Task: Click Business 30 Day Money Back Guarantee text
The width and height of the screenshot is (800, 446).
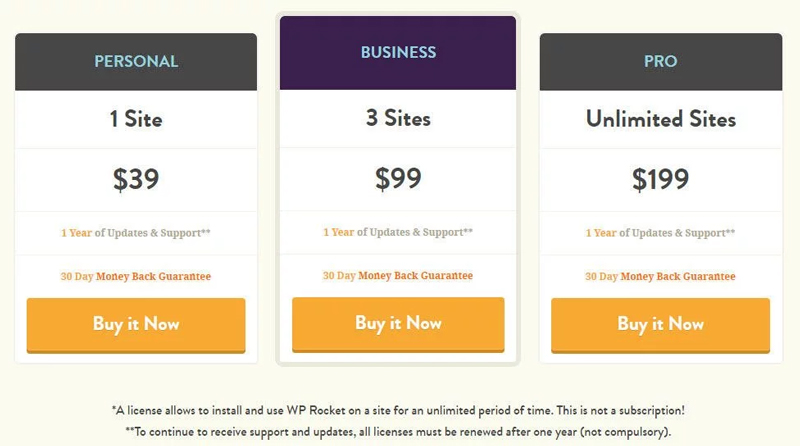Action: (x=398, y=276)
